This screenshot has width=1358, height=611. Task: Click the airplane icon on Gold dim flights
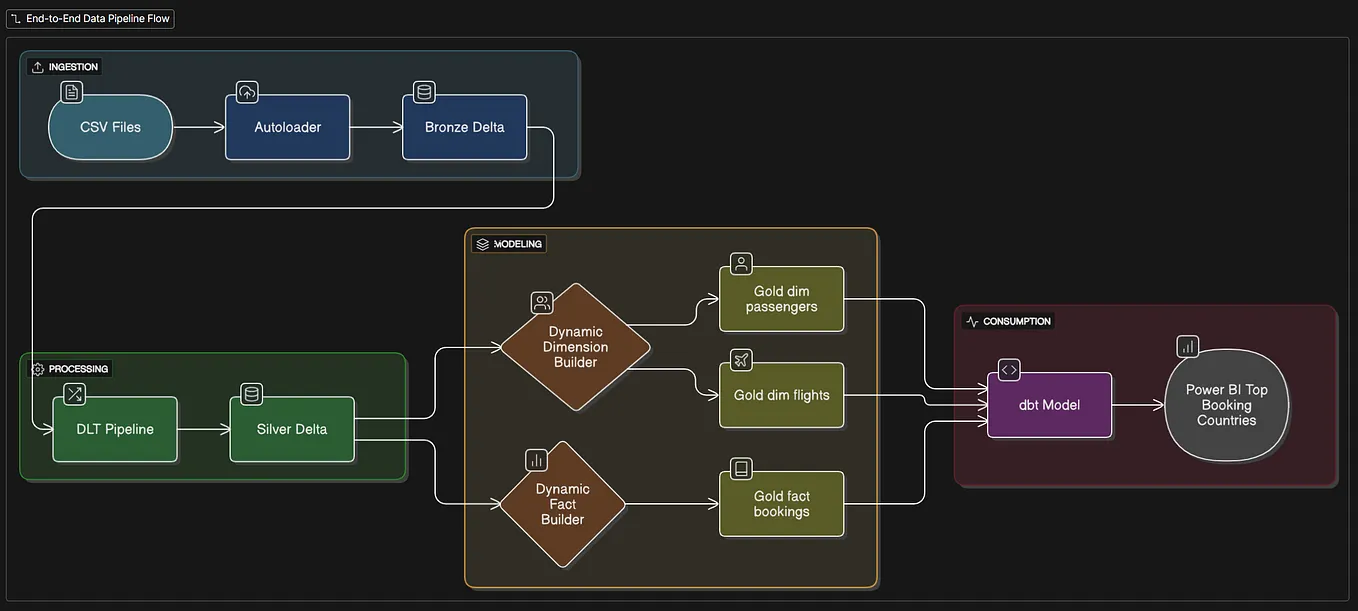(x=740, y=360)
